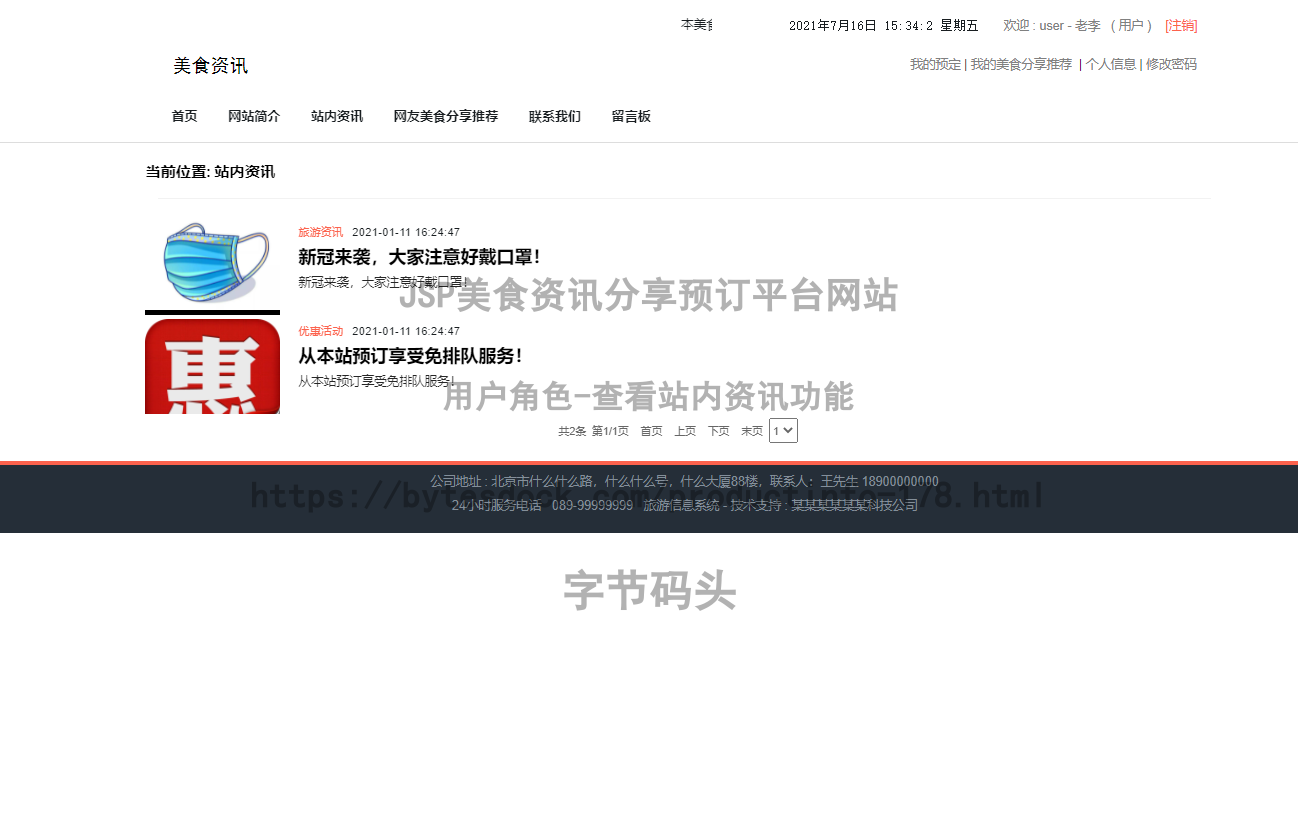Open the page number dropdown
Screen dimensions: 1298x836
[x=783, y=430]
